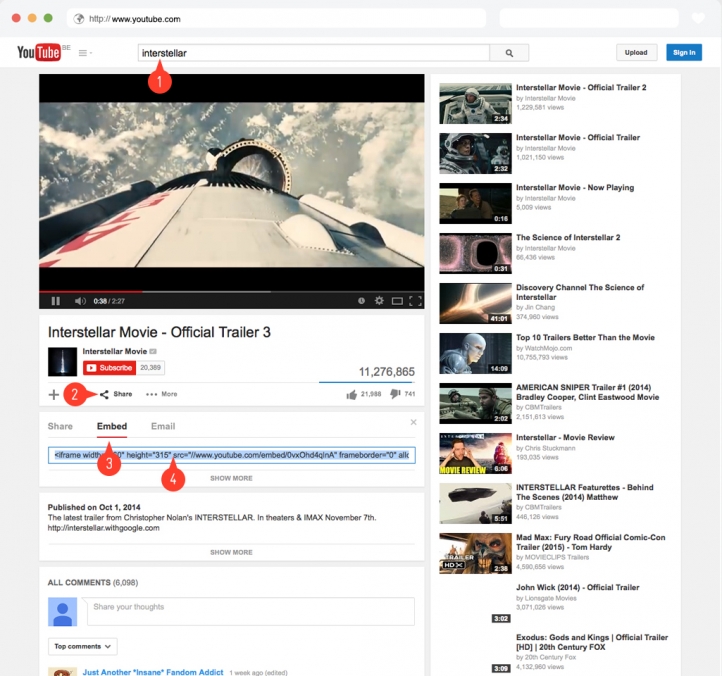The width and height of the screenshot is (722, 676).
Task: Click the heart icon in browser bar
Action: pos(698,18)
